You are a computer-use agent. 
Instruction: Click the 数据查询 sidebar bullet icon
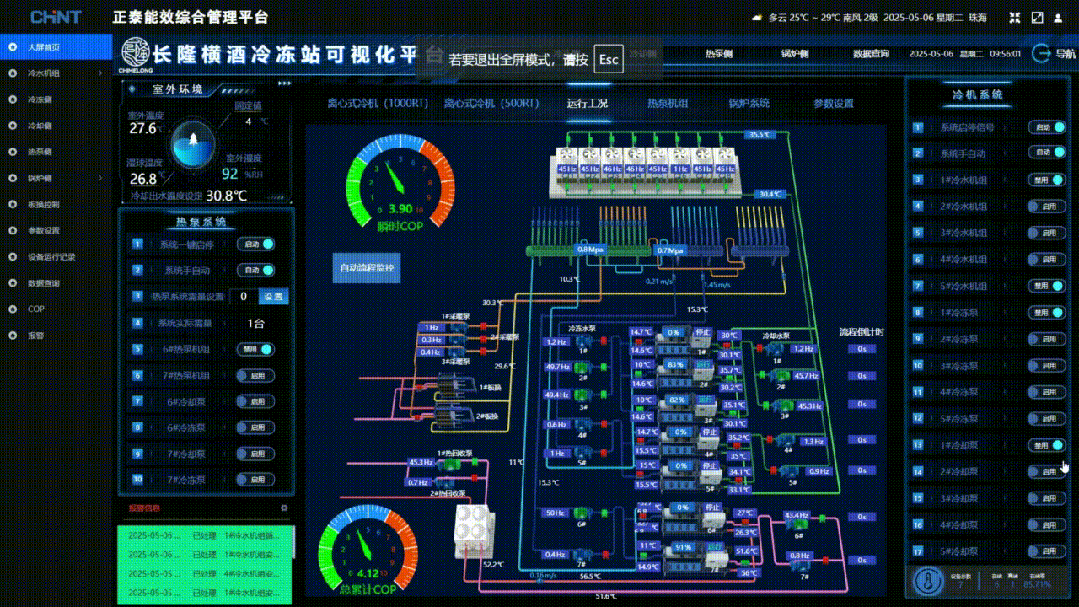(12, 283)
